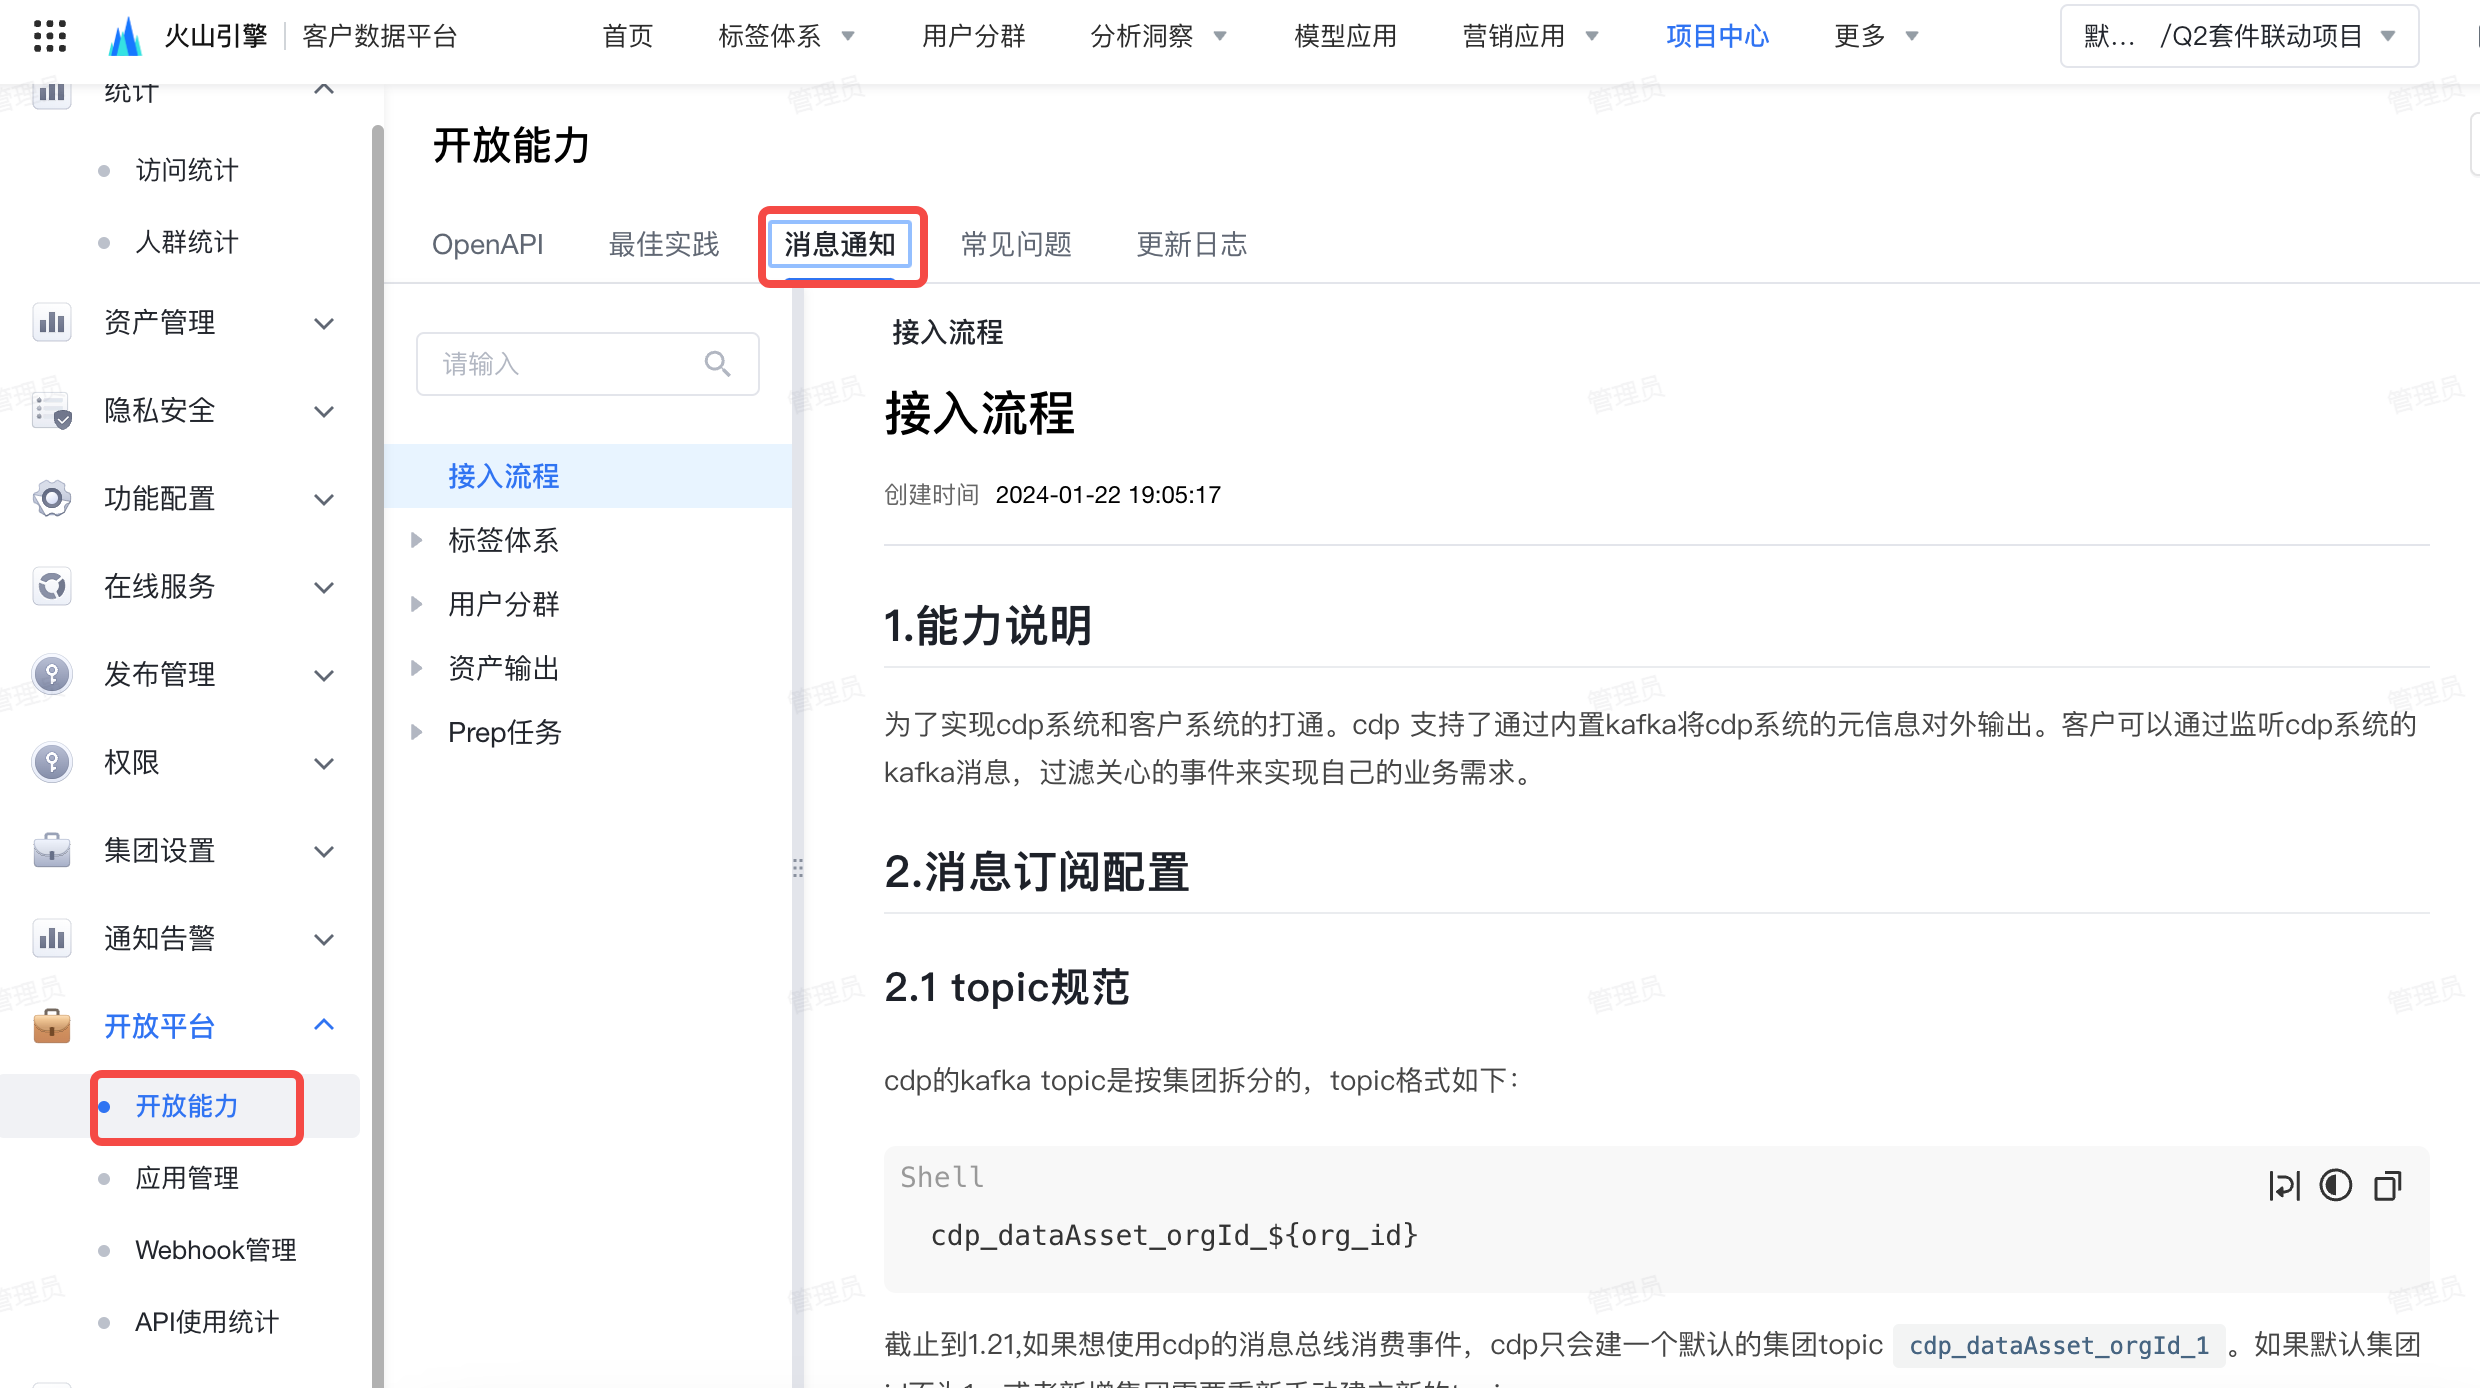Expand the 通知告警 sidebar section
2480x1388 pixels.
(x=323, y=940)
